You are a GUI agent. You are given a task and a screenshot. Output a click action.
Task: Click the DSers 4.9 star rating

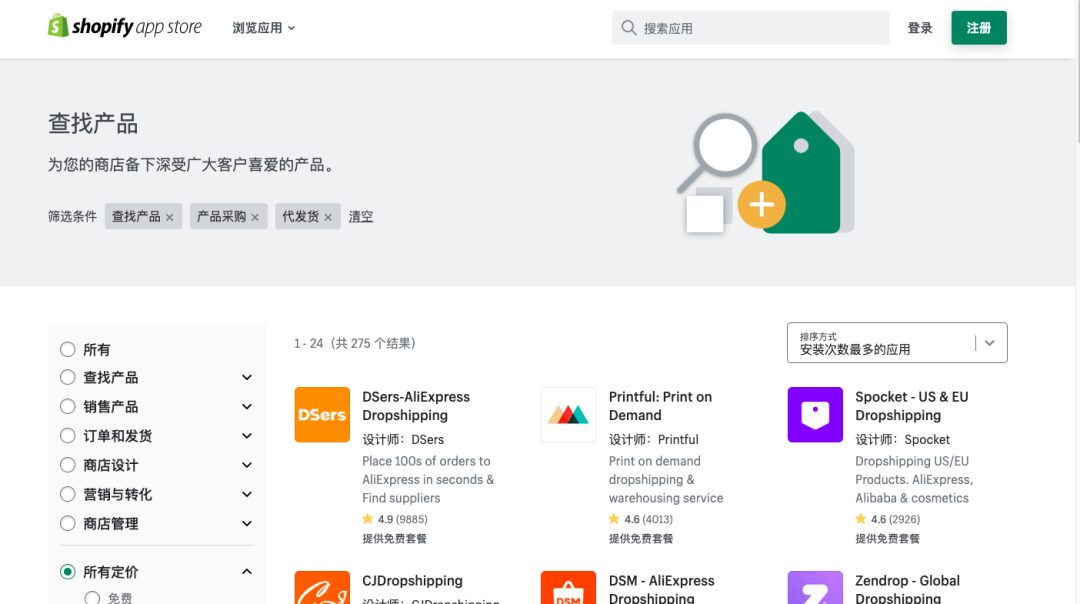pyautogui.click(x=395, y=519)
